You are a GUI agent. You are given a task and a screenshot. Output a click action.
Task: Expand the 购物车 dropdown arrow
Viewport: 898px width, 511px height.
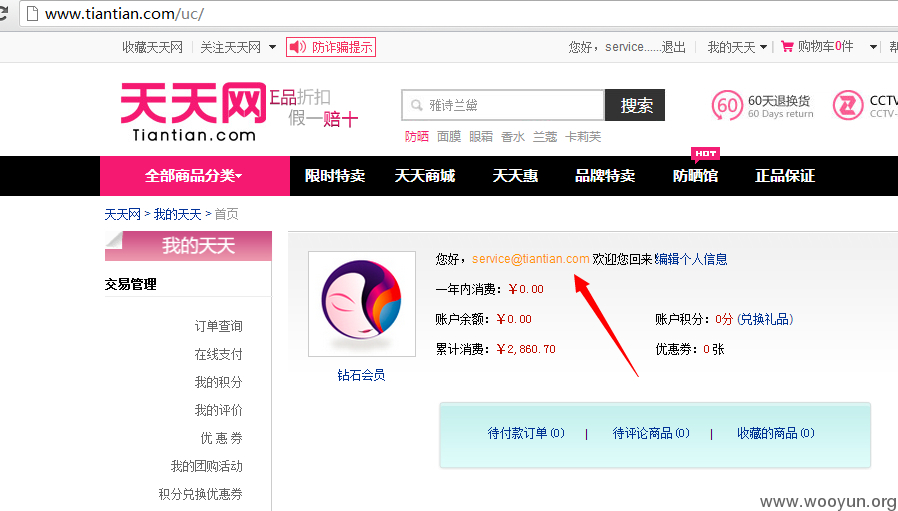(873, 47)
